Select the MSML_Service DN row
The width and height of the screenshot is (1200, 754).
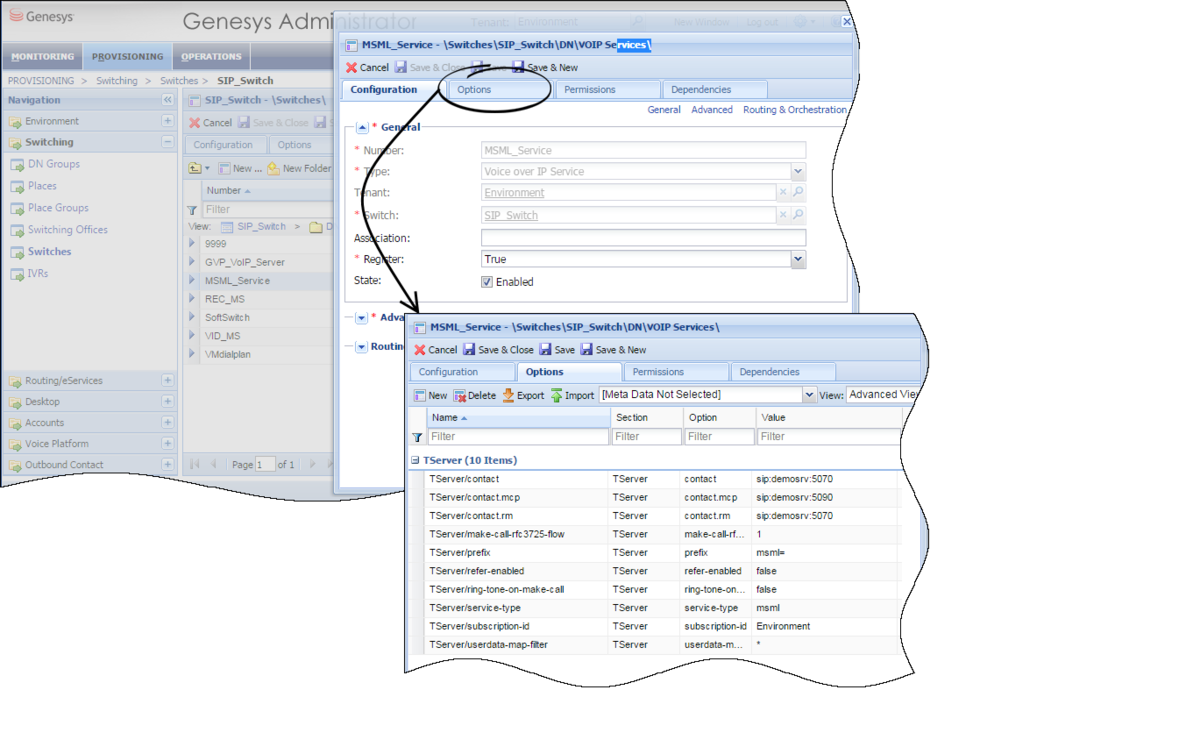[x=260, y=281]
